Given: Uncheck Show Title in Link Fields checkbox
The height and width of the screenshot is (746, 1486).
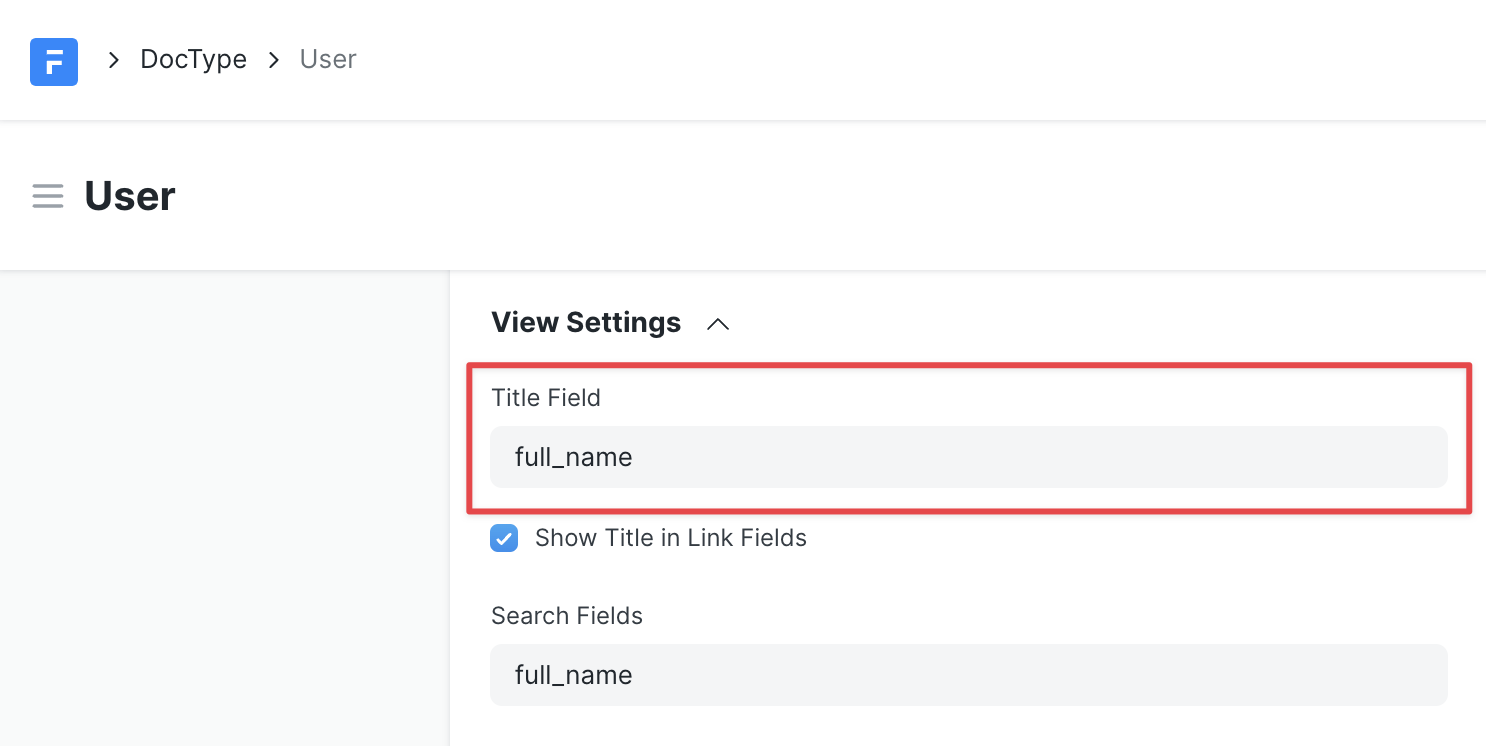Looking at the screenshot, I should point(504,539).
